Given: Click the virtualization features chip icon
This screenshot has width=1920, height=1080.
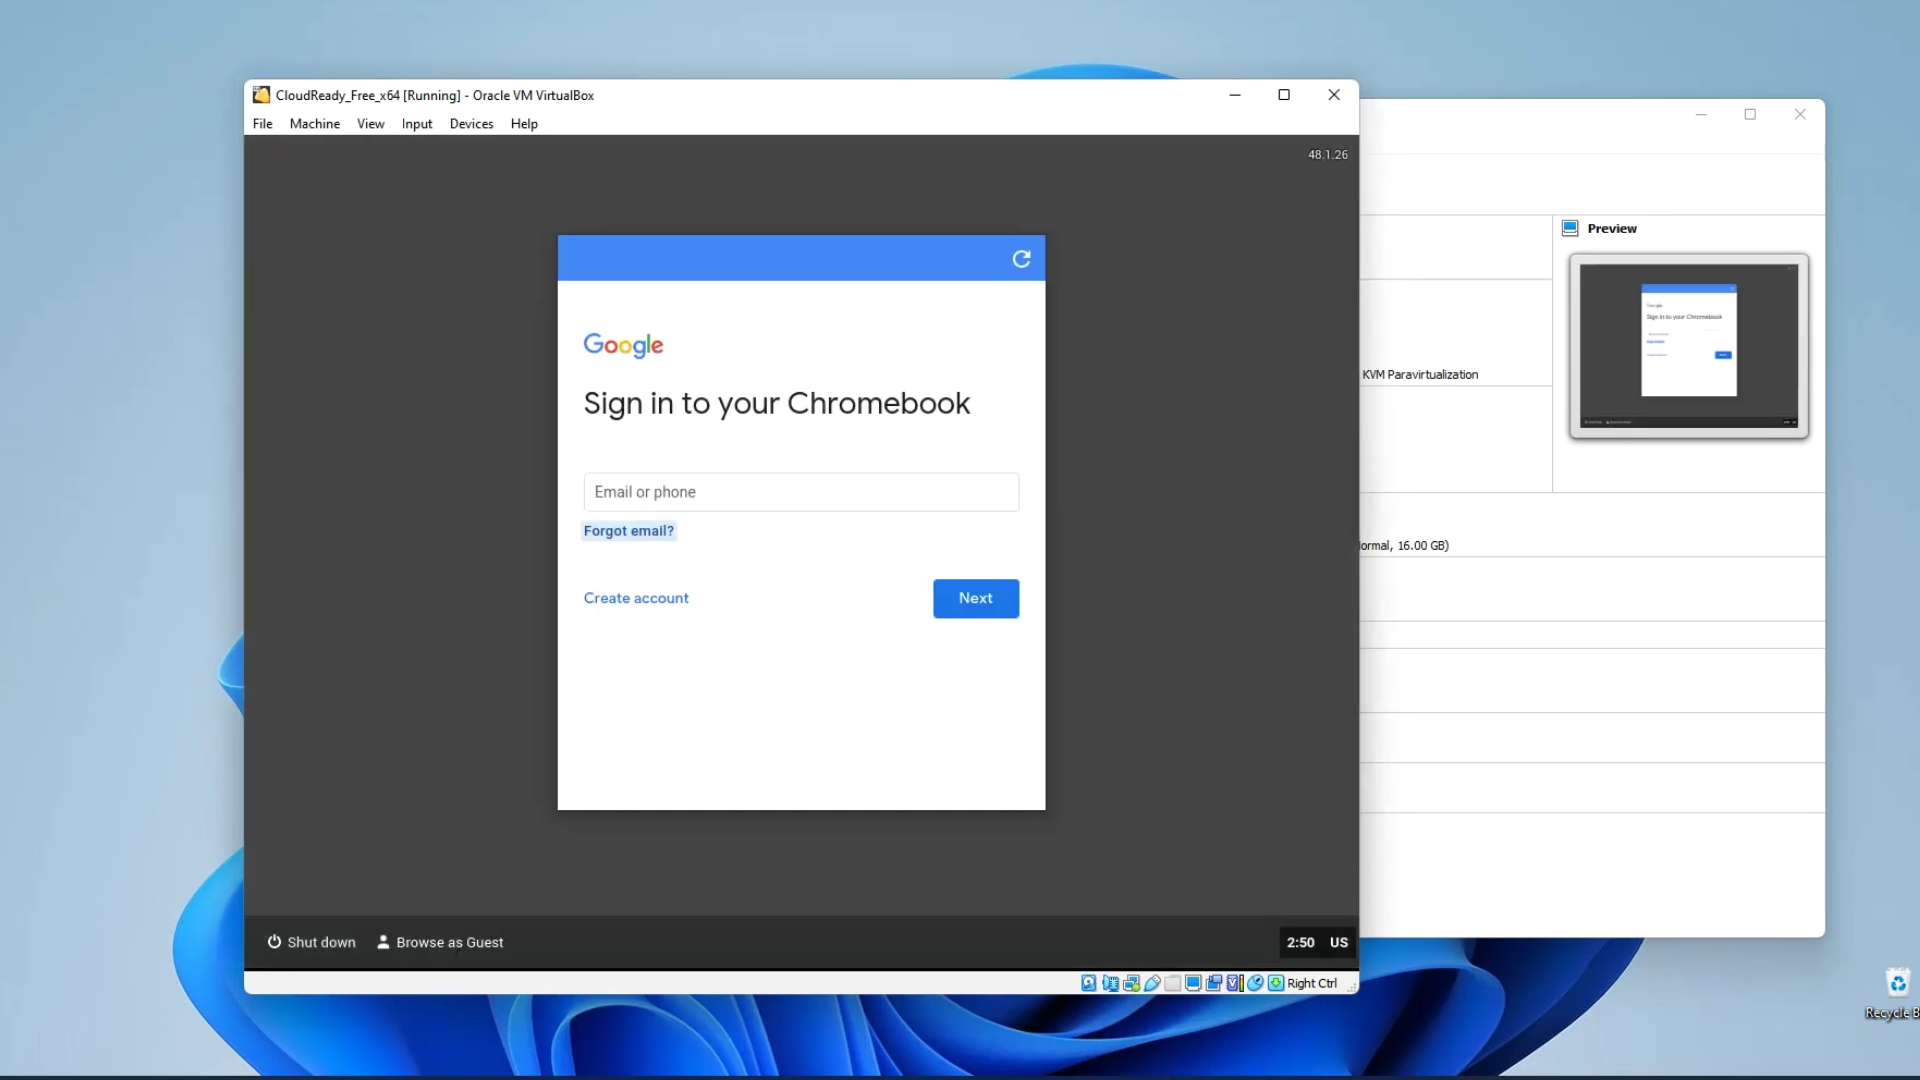Looking at the screenshot, I should 1234,983.
